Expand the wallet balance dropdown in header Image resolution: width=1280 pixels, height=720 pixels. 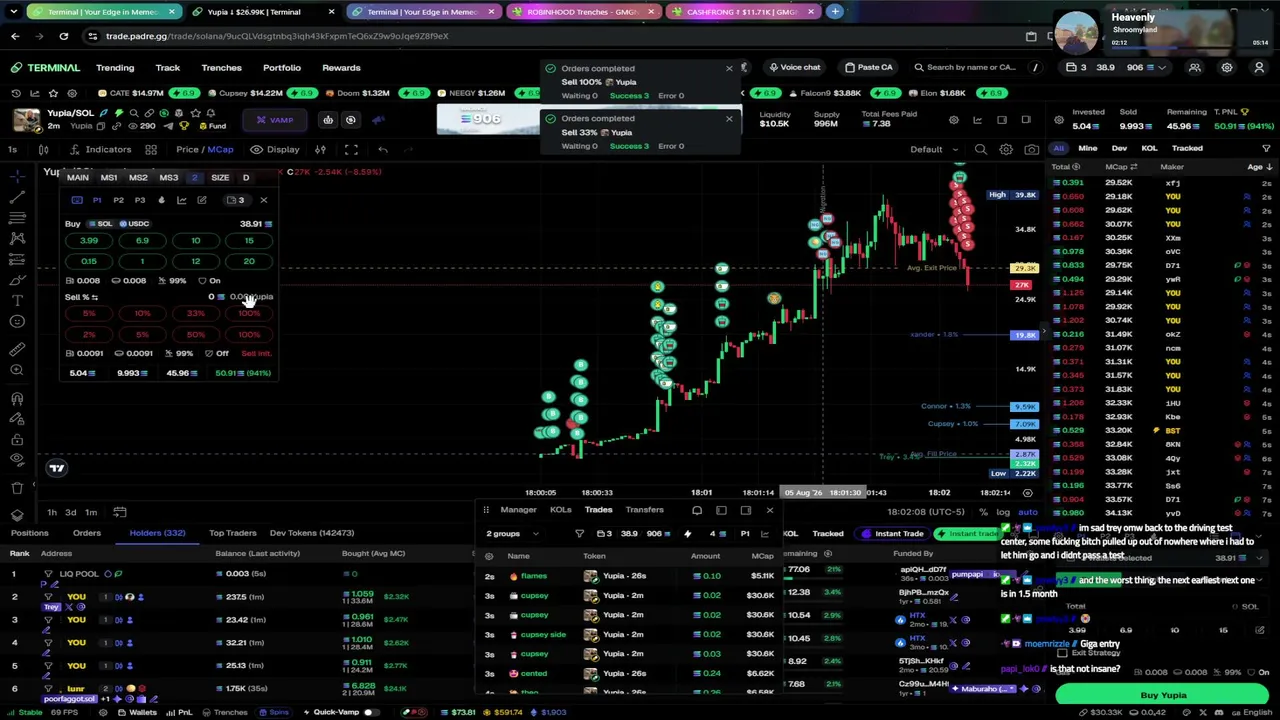tap(1162, 68)
